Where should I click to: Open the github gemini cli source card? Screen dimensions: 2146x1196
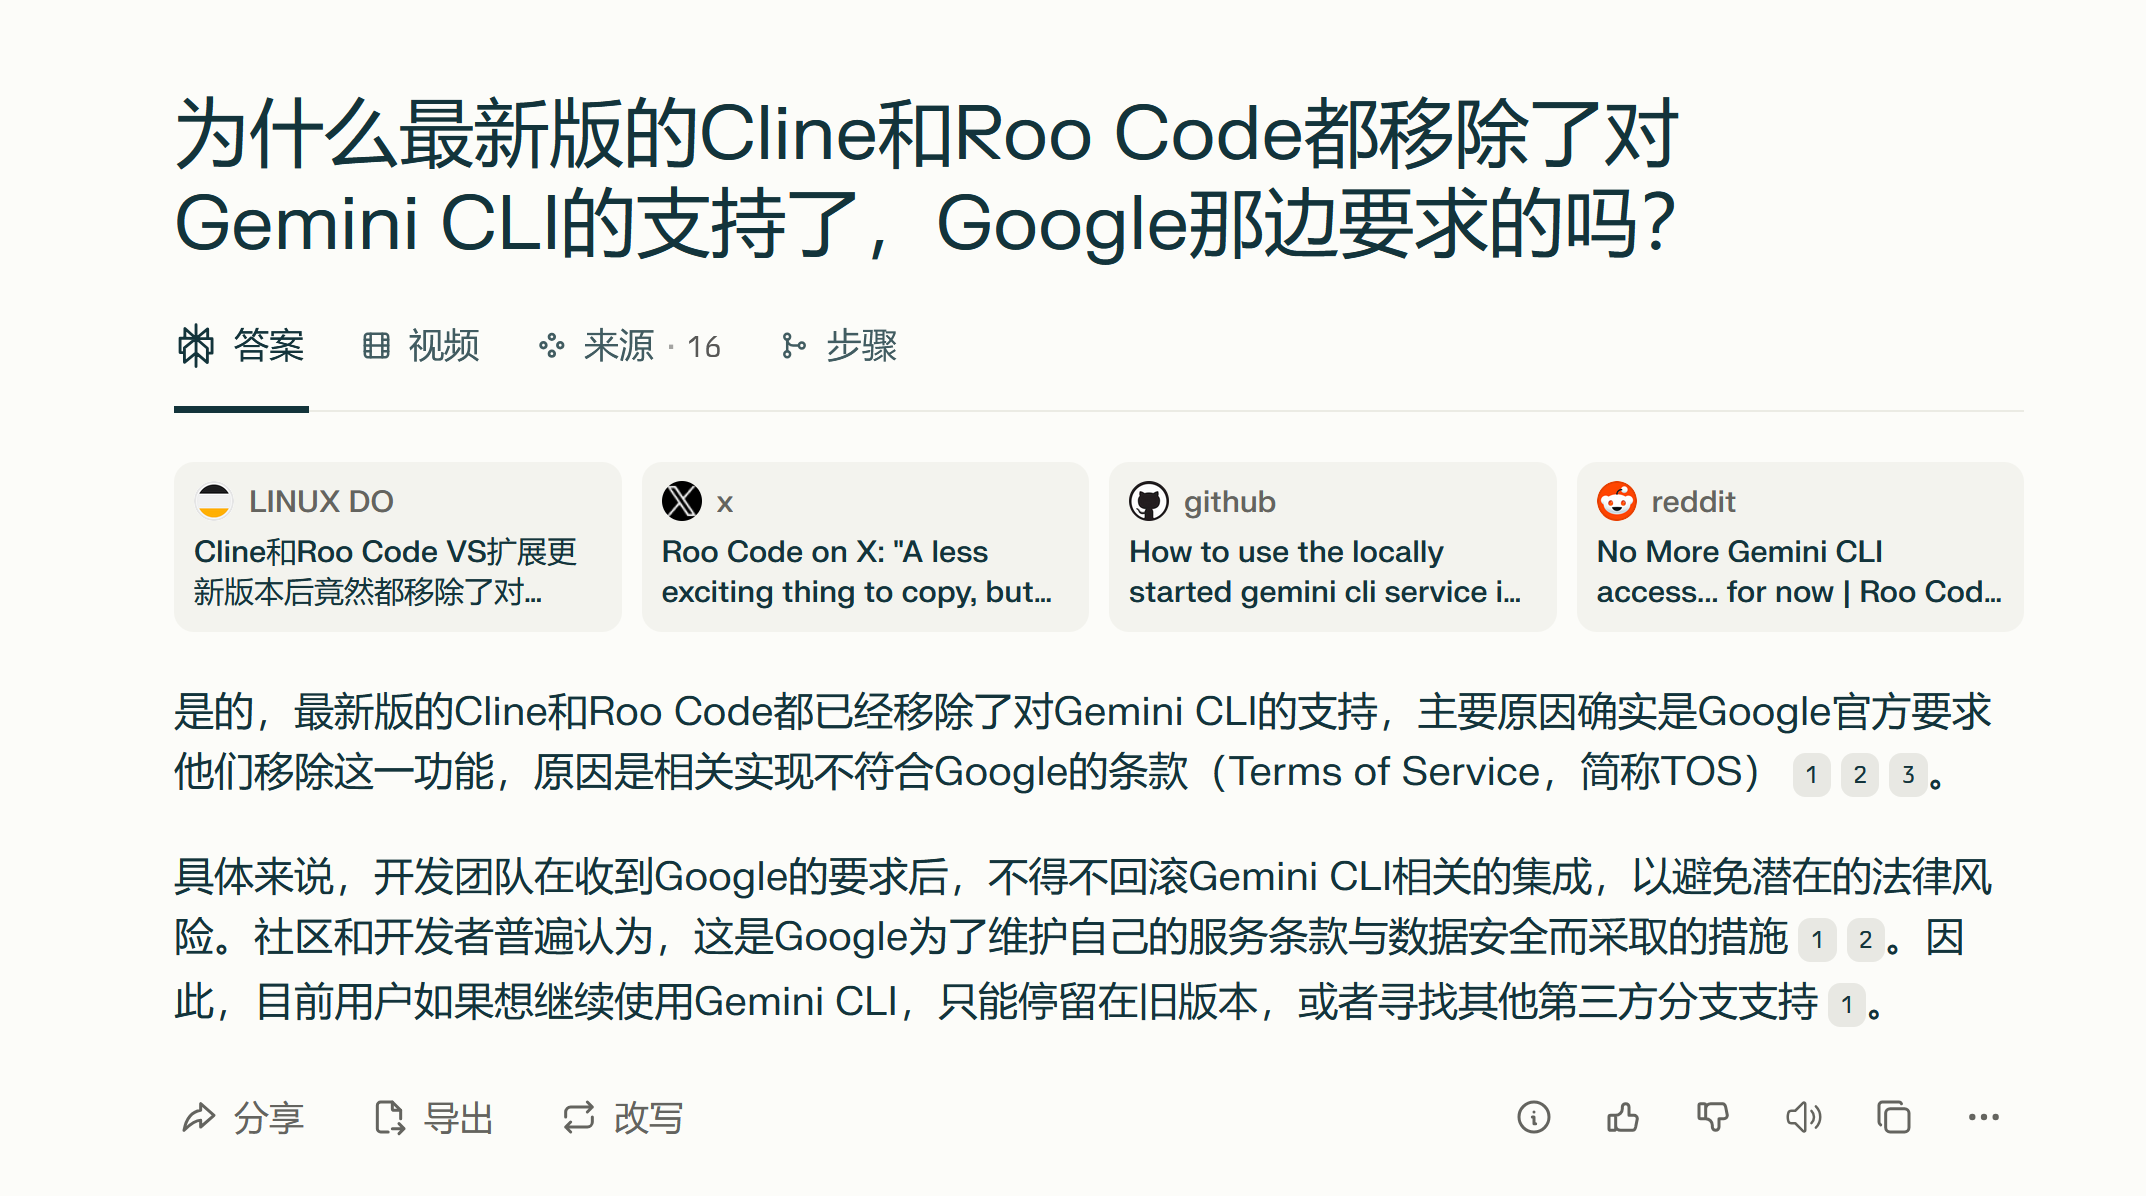(1333, 546)
